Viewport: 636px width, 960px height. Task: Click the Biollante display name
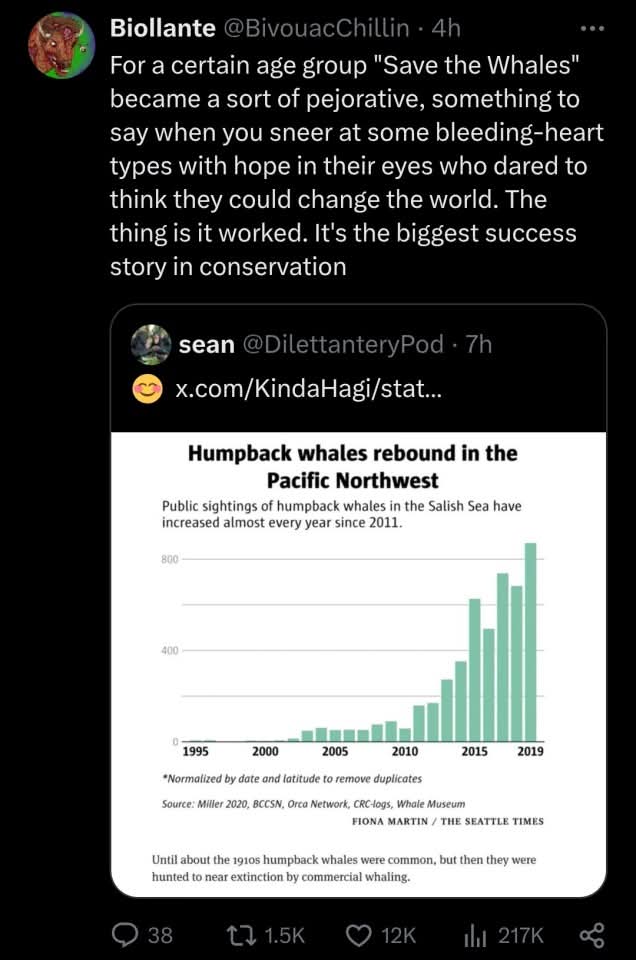pyautogui.click(x=156, y=27)
